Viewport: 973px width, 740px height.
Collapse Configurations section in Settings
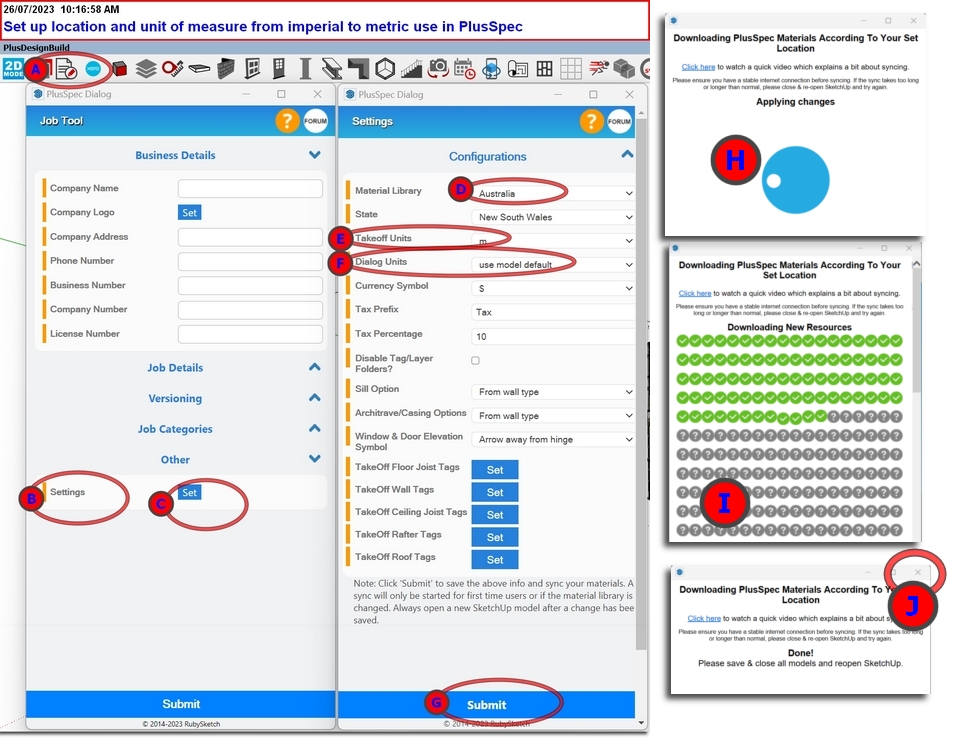[627, 154]
